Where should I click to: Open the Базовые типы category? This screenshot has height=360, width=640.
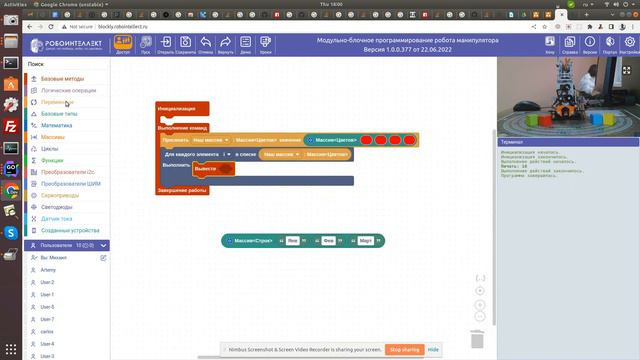[59, 114]
